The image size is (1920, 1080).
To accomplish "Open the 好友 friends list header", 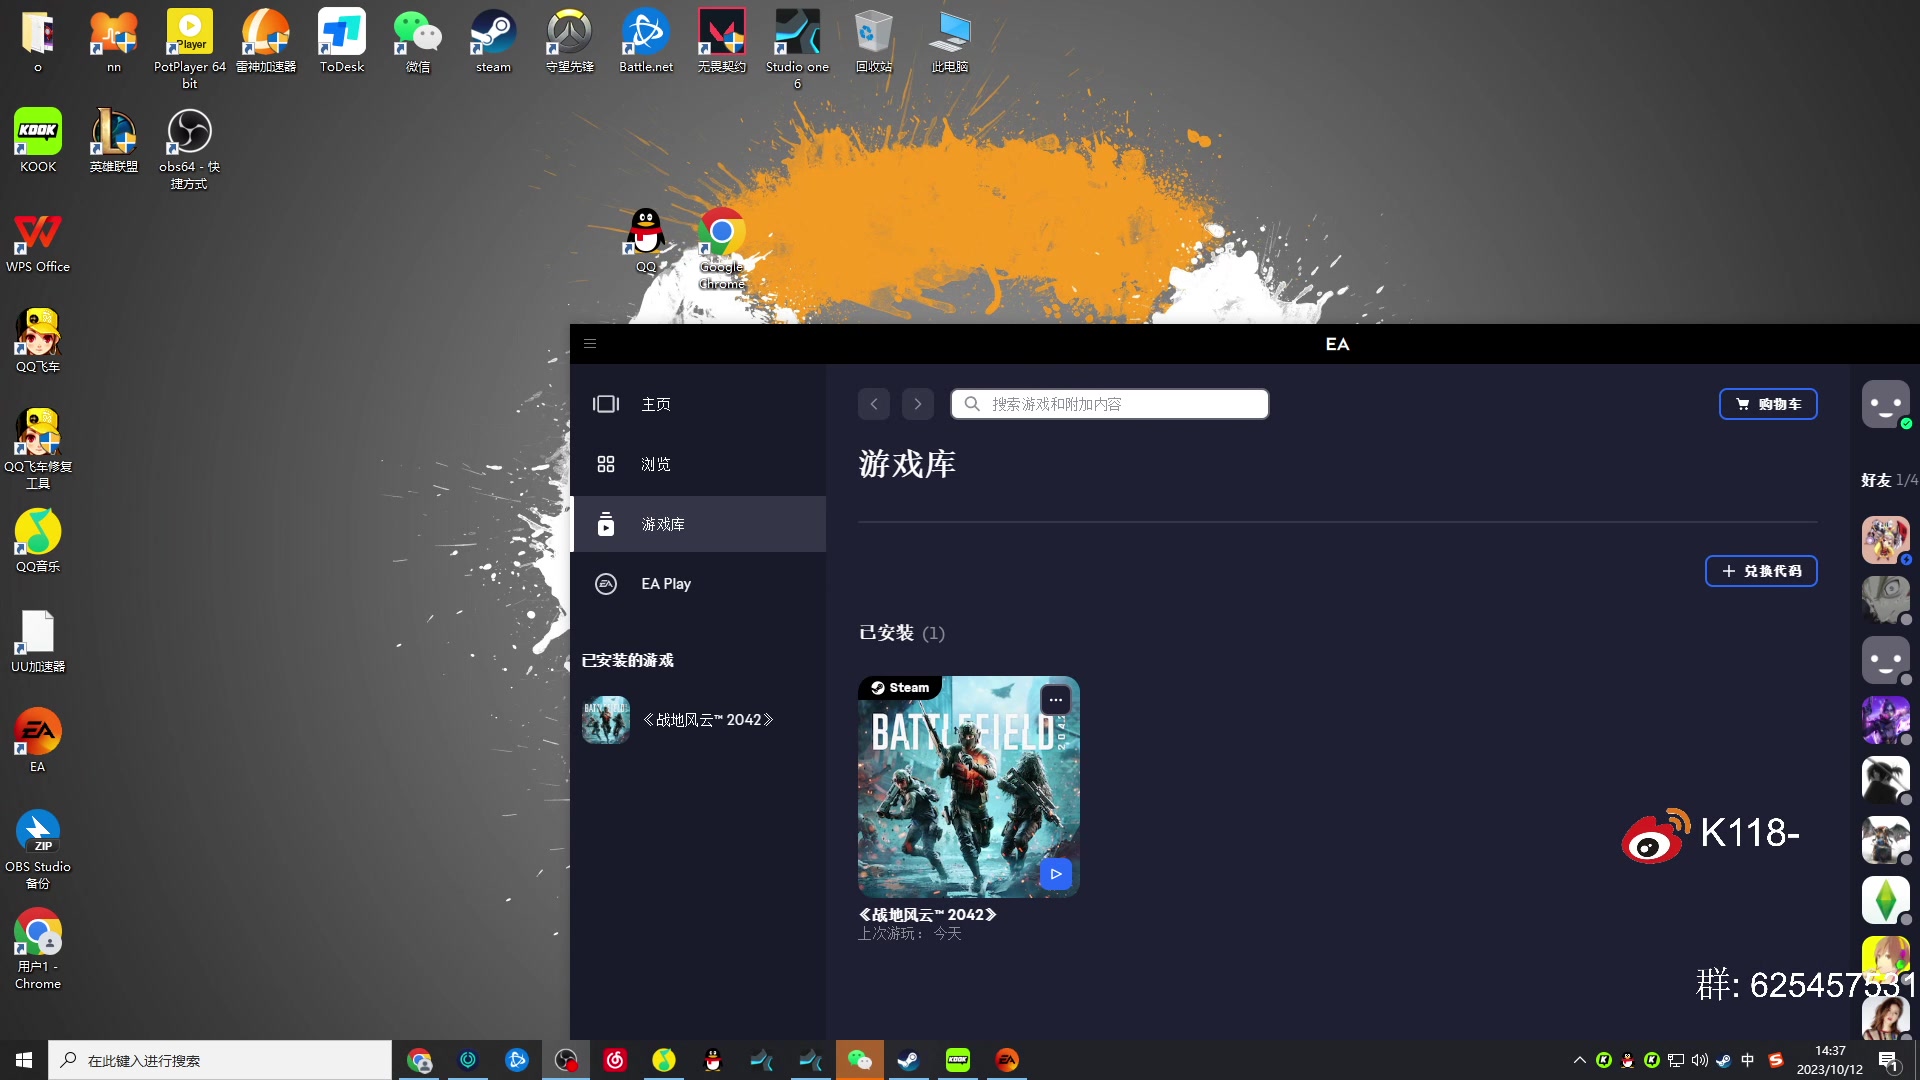I will pos(1888,480).
